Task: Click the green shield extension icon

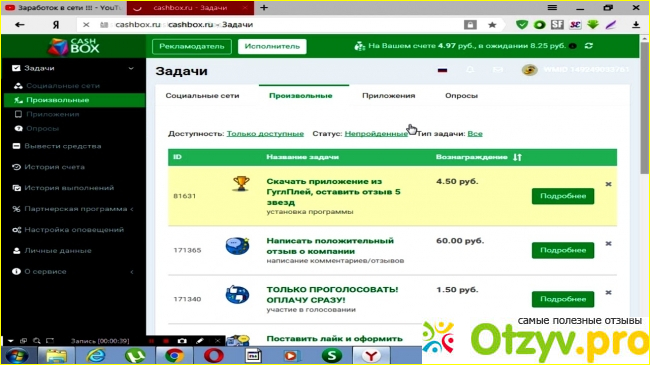Action: [521, 25]
